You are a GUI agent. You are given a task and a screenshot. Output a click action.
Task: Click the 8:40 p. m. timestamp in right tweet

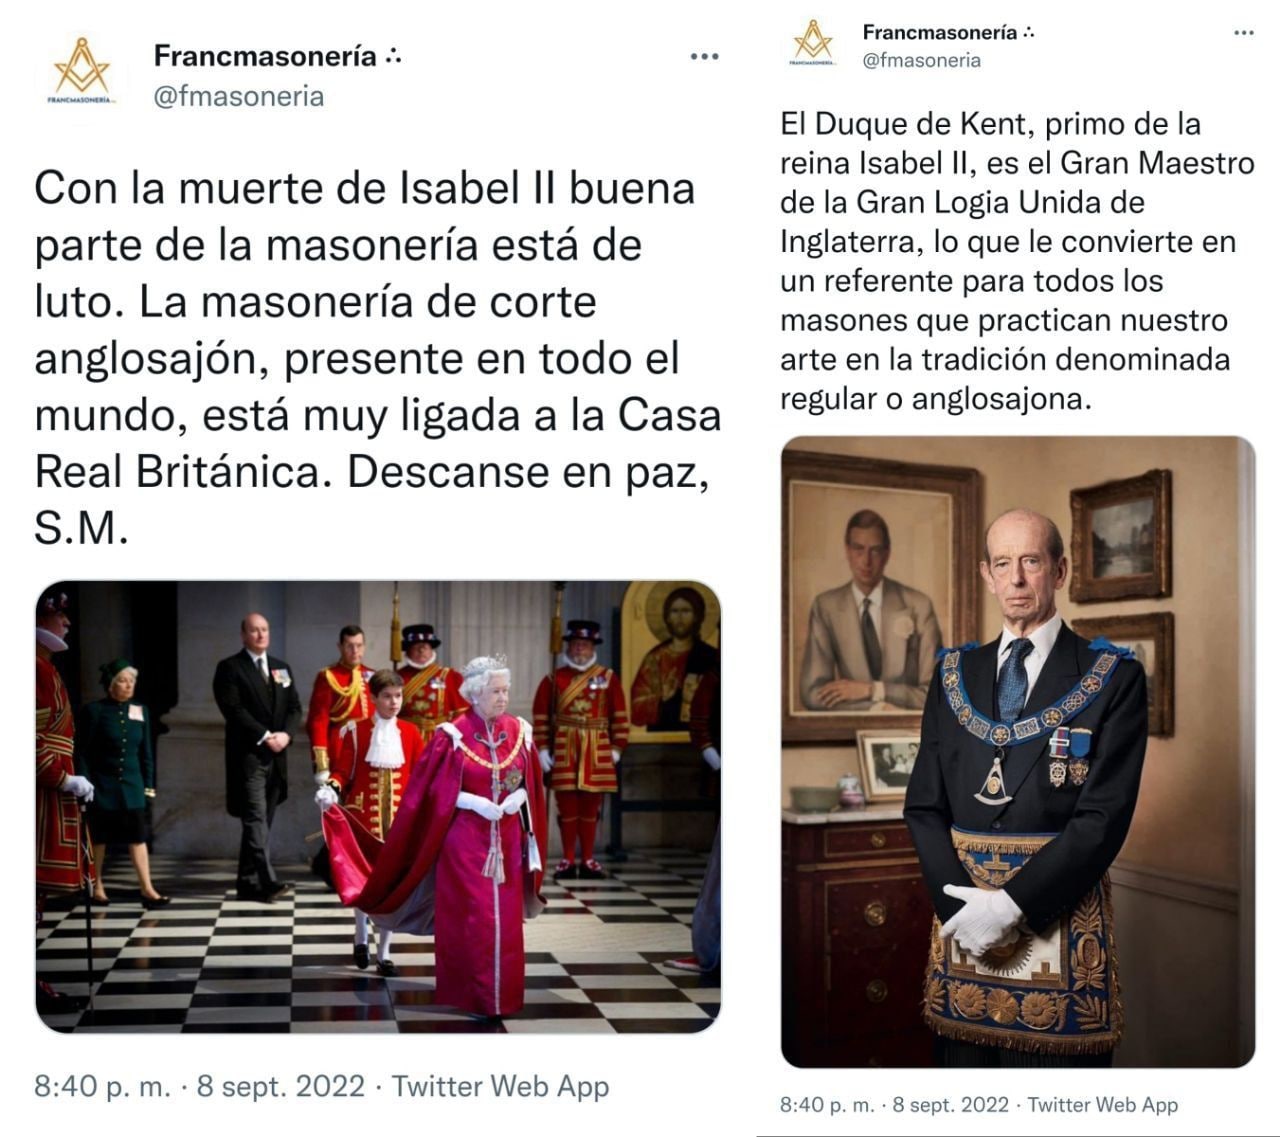(827, 1105)
